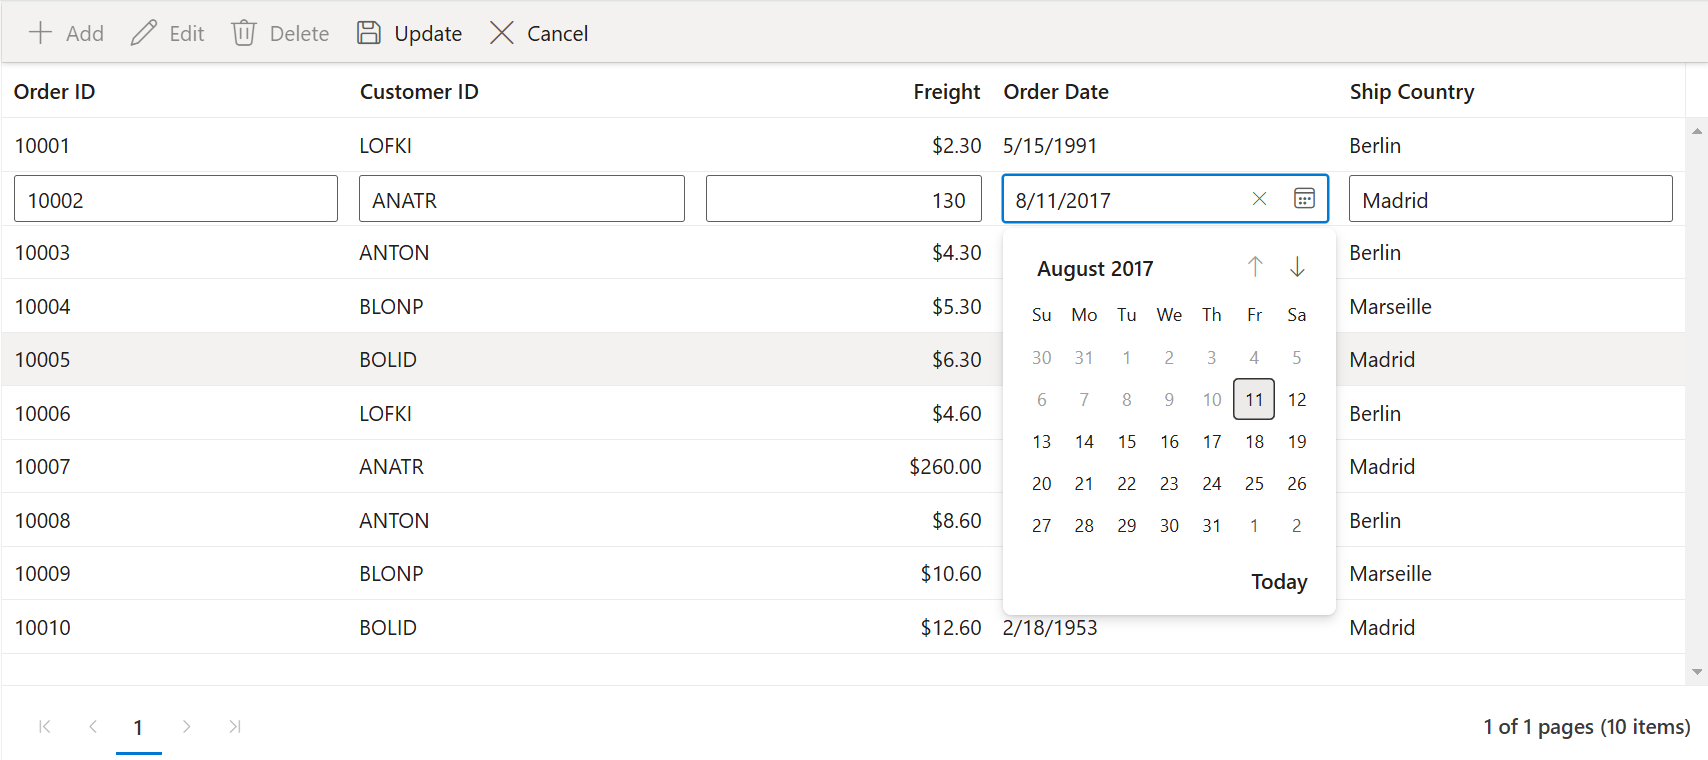Click order date 2/18/1953
Screen dimensions: 1708x760
(x=1050, y=627)
